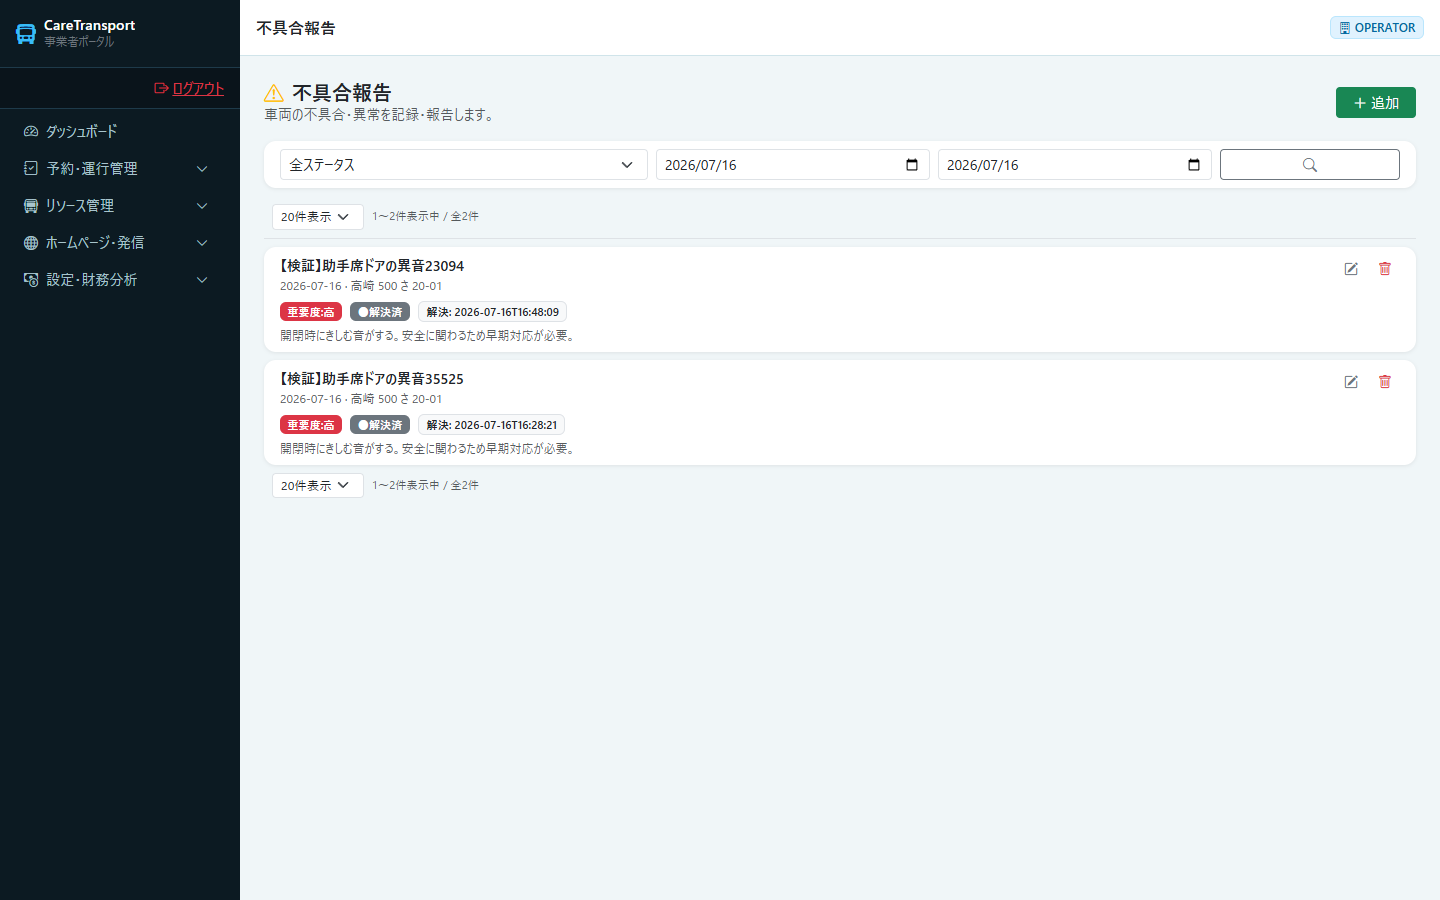Viewport: 1440px width, 900px height.
Task: Expand the 設定・財務分析 chevron
Action: pyautogui.click(x=202, y=280)
